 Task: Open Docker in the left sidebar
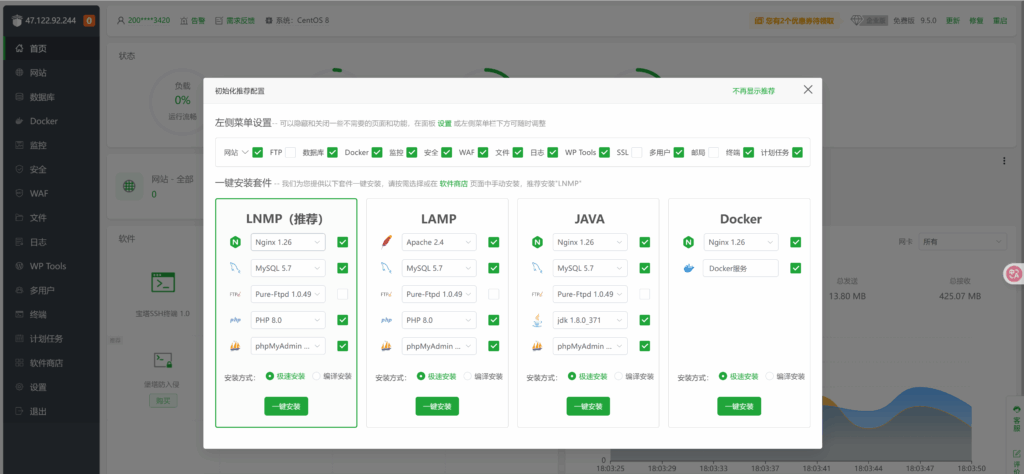(x=51, y=121)
